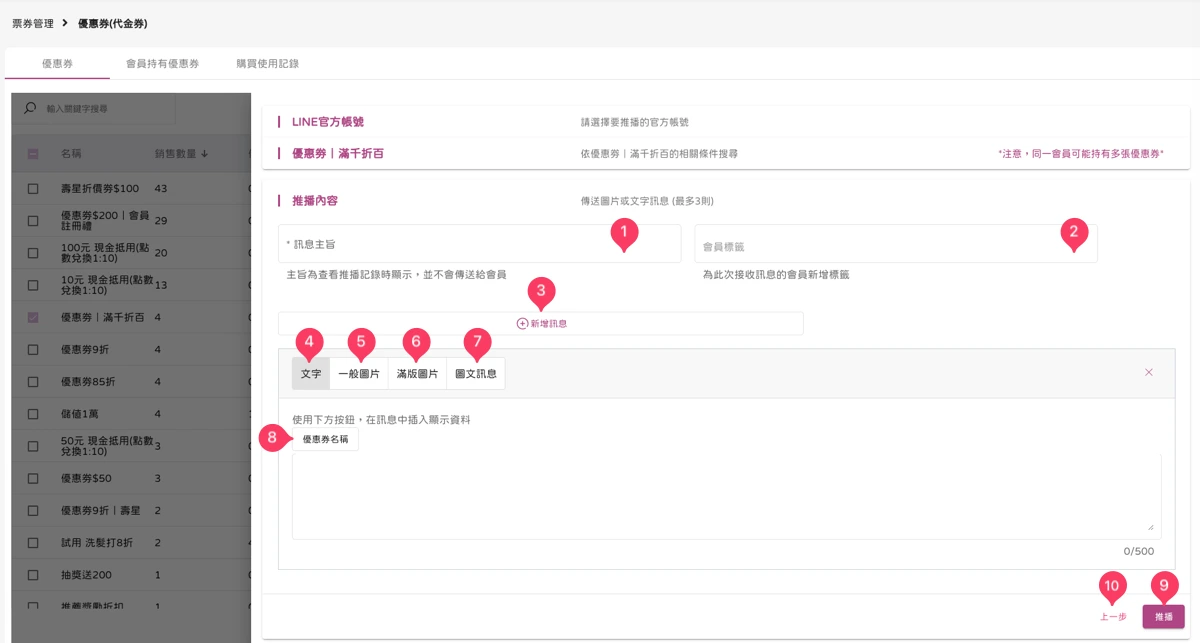Check the 抽獎送200 row checkbox
This screenshot has width=1200, height=643.
pyautogui.click(x=33, y=575)
